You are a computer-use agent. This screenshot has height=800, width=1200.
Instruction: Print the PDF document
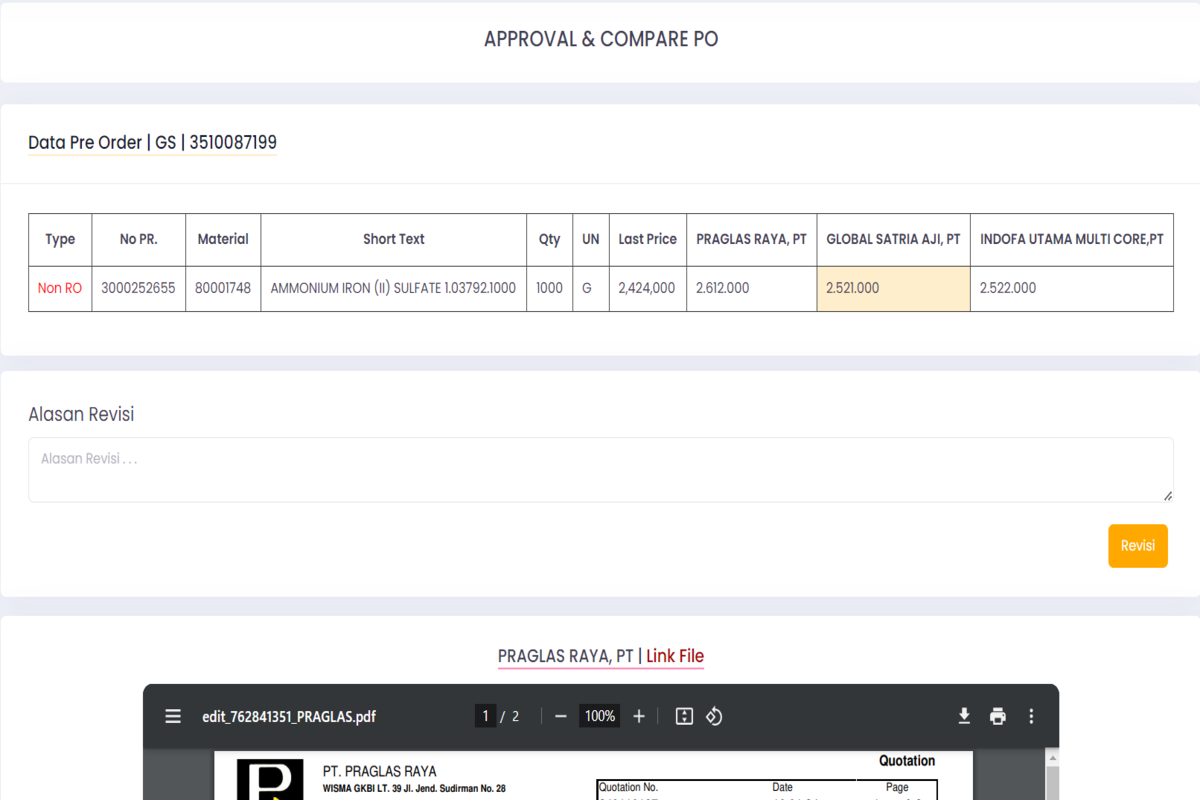click(997, 716)
